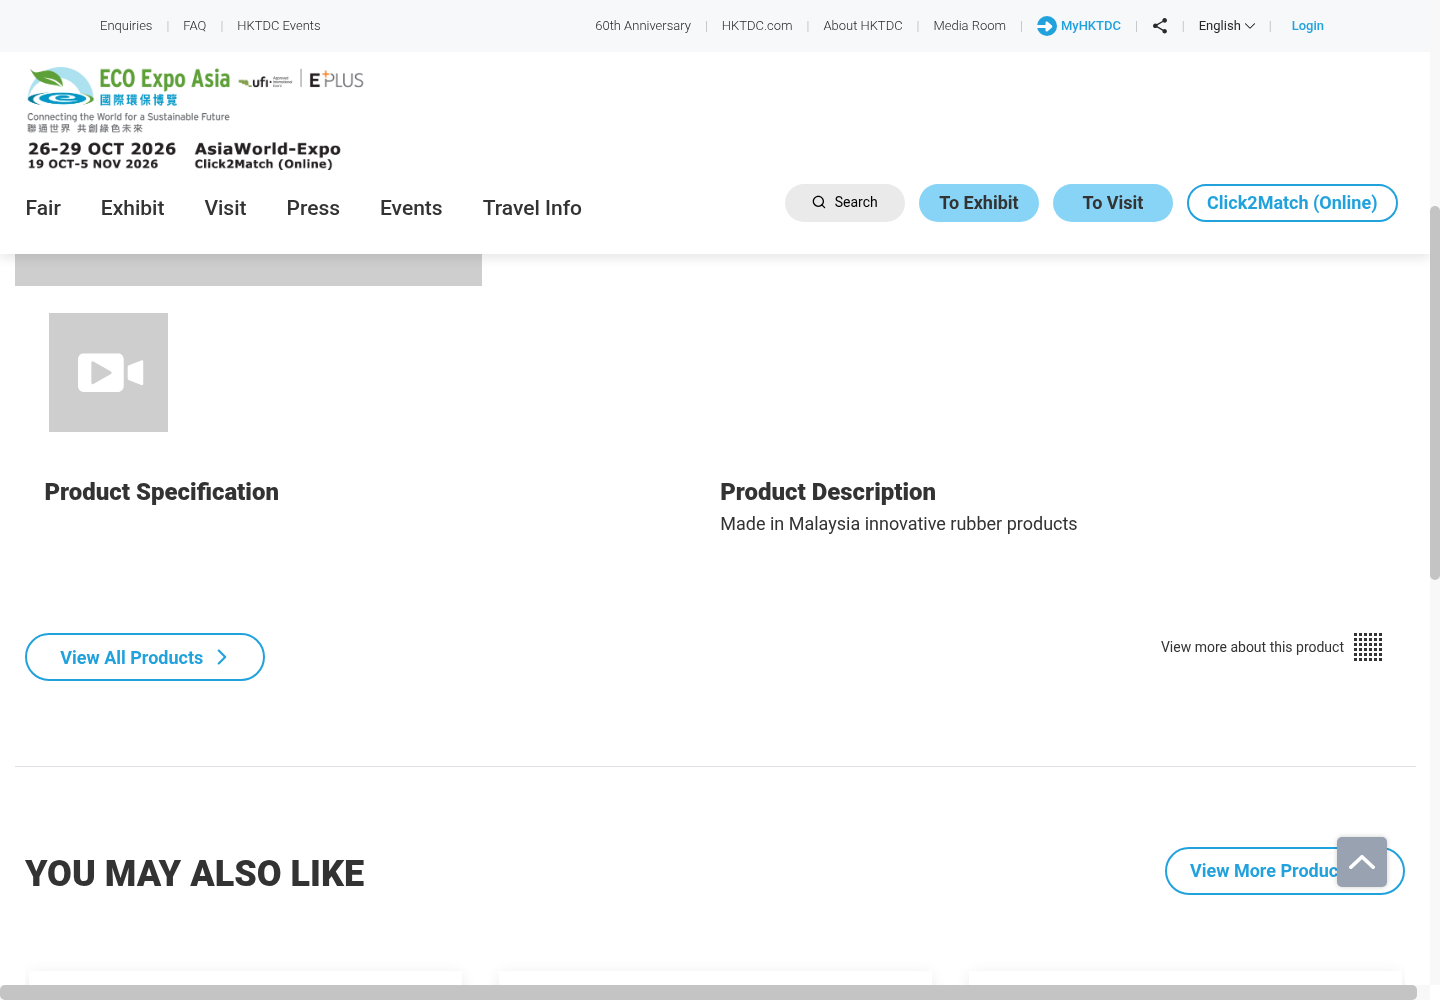
Task: Expand the English language dropdown
Action: click(x=1226, y=26)
